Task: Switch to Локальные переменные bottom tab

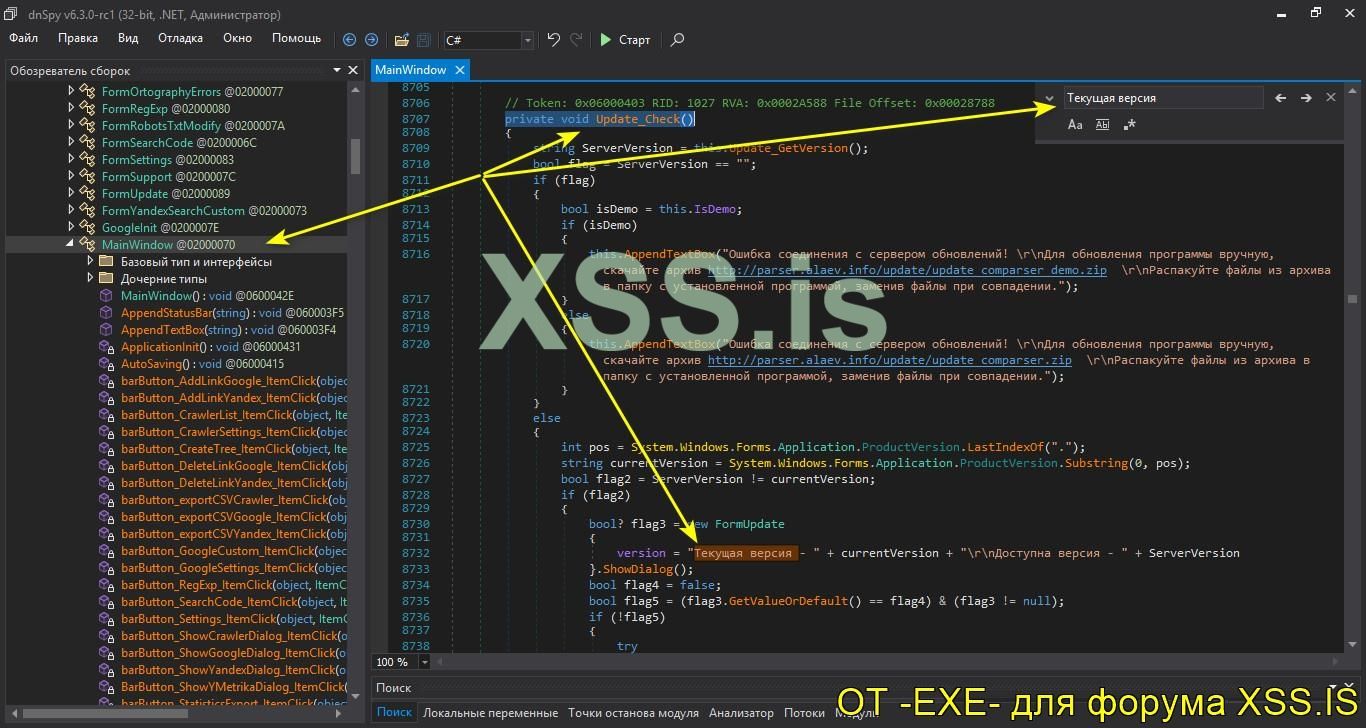Action: pos(490,713)
